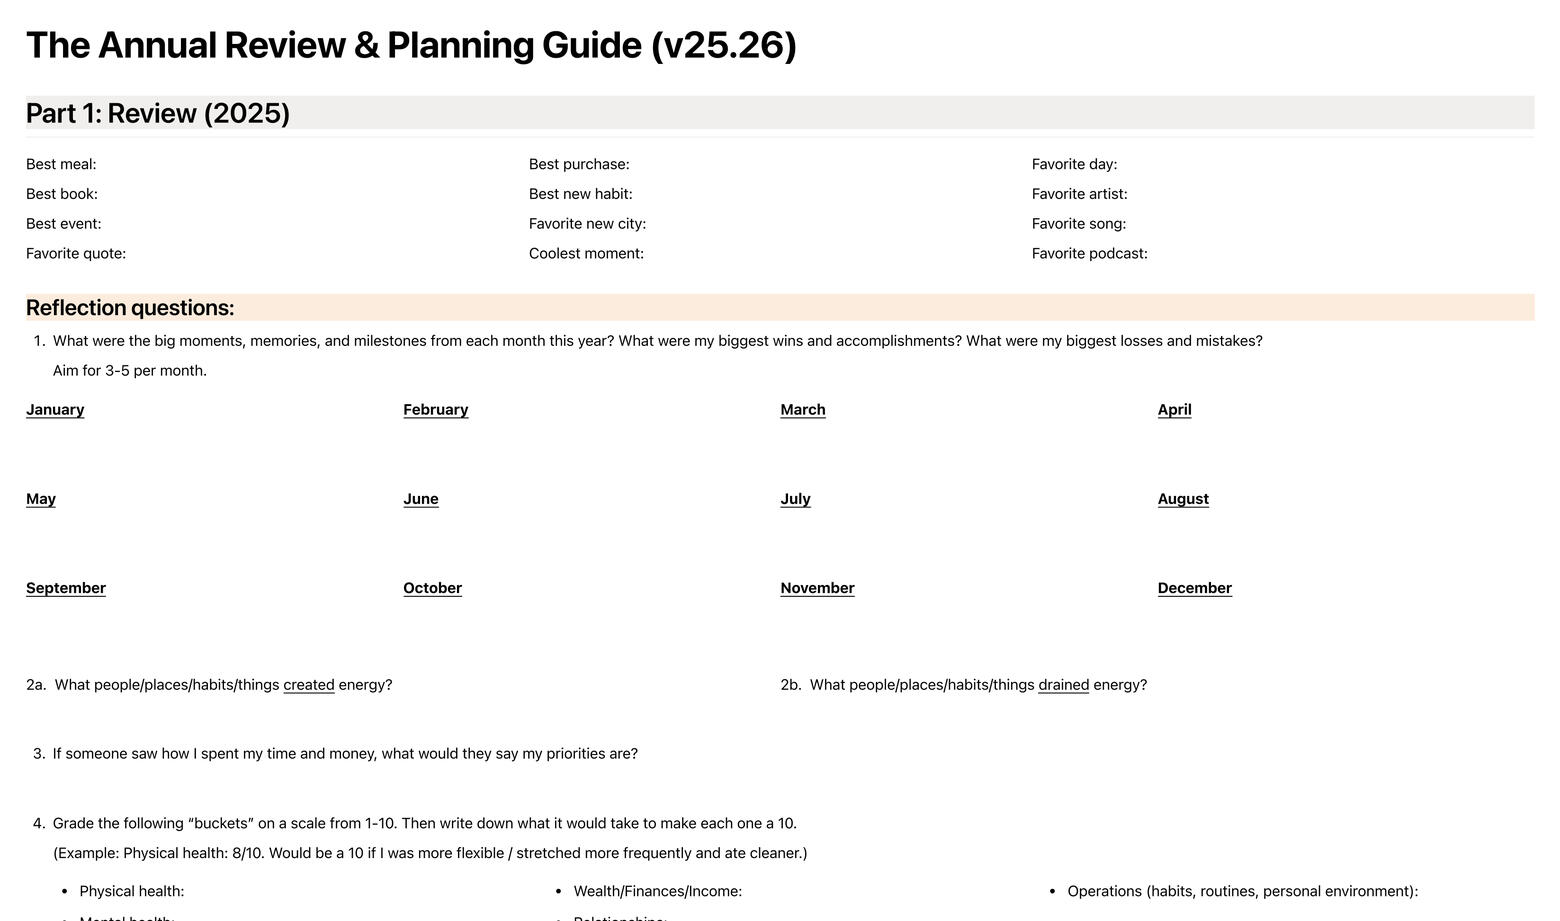Viewport: 1560px width, 921px height.
Task: Select the August month heading
Action: click(x=1183, y=499)
